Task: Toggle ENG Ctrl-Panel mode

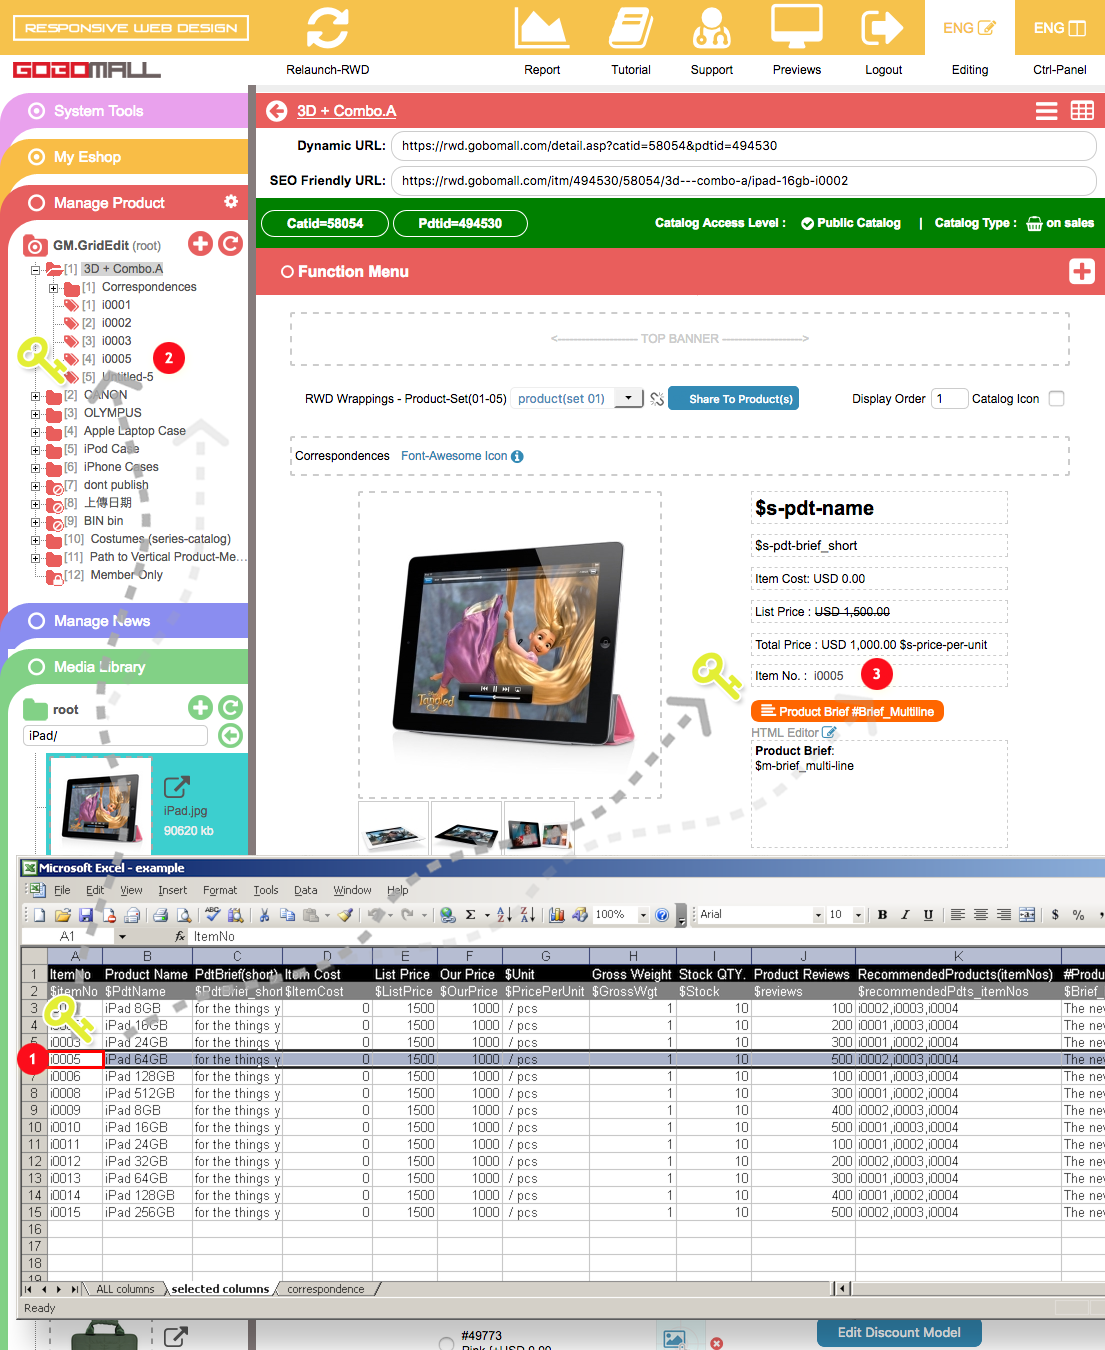Action: [1059, 28]
